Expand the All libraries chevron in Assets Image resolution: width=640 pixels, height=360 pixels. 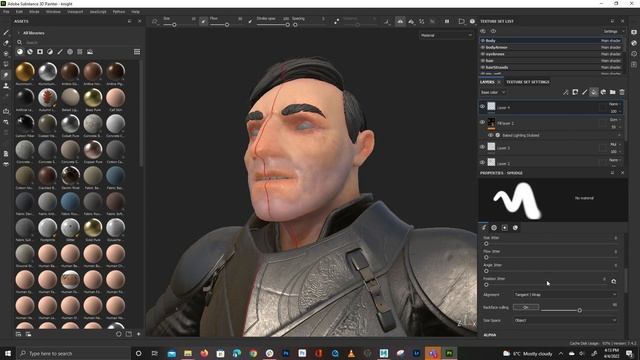(x=18, y=33)
